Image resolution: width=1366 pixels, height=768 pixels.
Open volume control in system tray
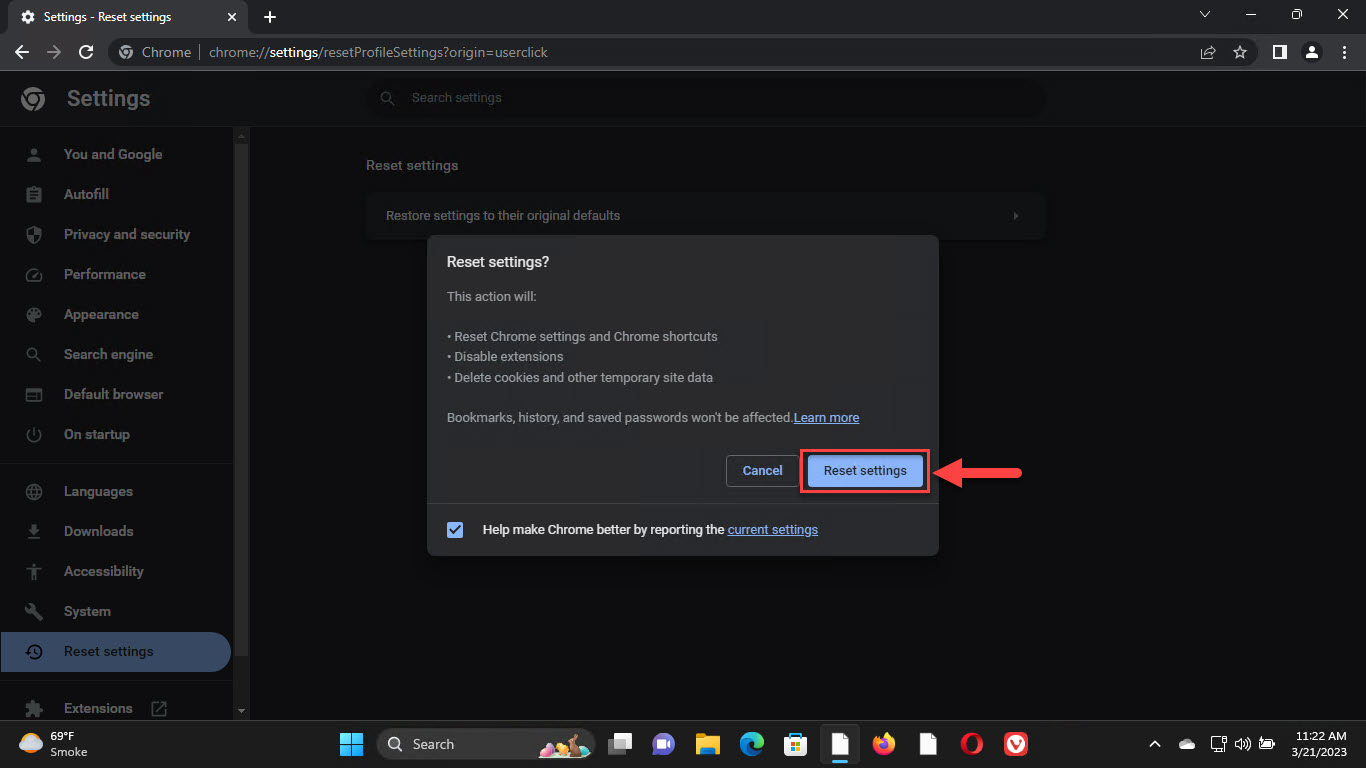tap(1243, 744)
